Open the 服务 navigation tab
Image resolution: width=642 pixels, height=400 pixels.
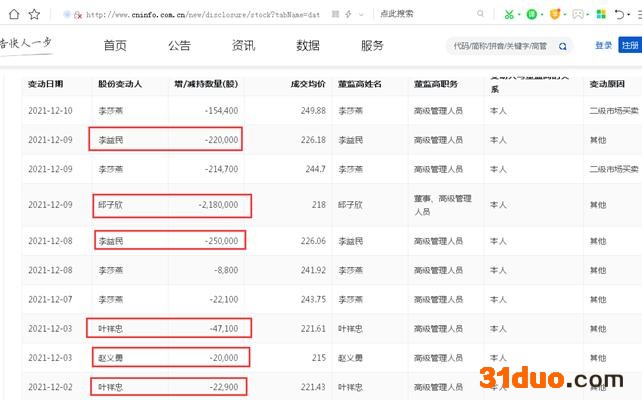(372, 45)
